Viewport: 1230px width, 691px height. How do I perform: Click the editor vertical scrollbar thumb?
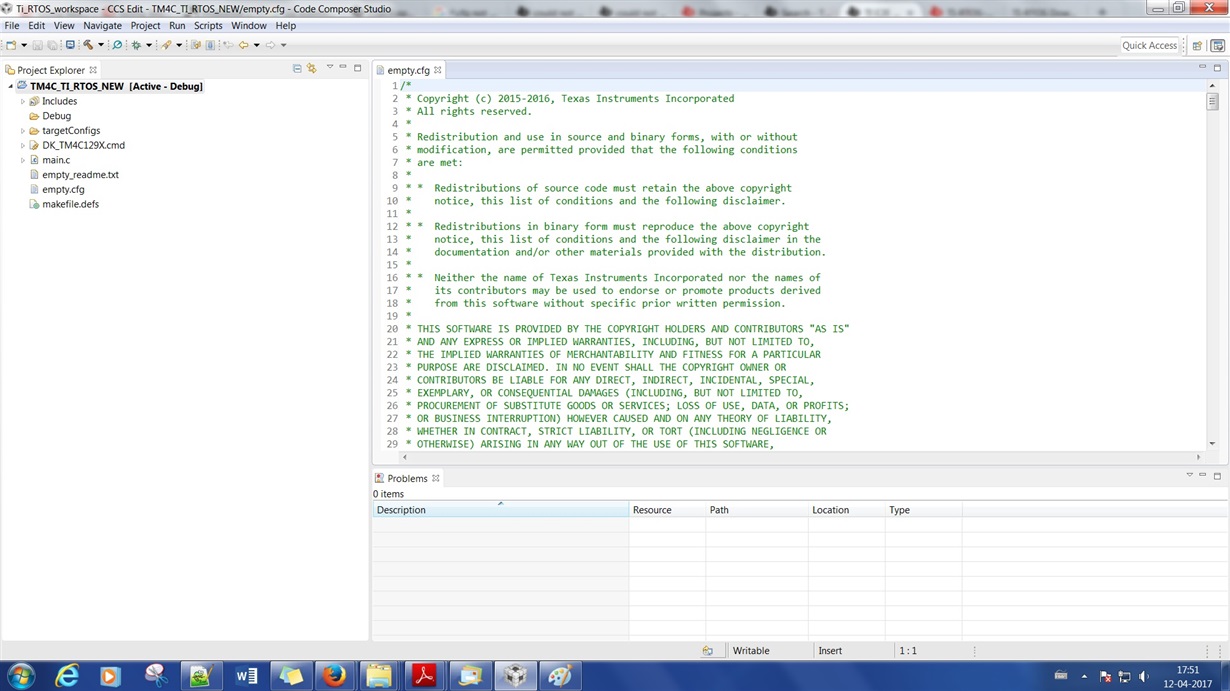(1212, 101)
